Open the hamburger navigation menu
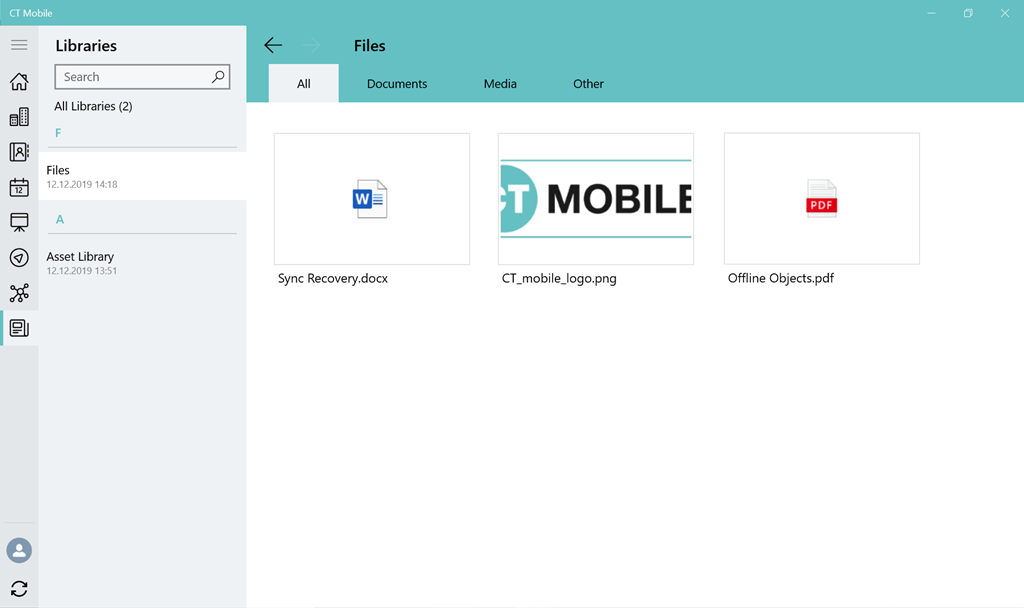 [x=19, y=45]
